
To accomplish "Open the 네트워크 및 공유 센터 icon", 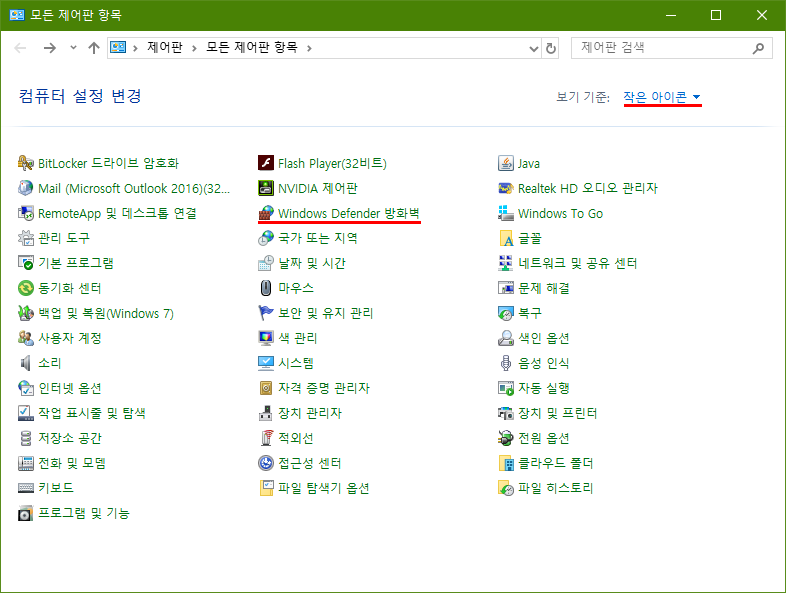I will pos(506,263).
